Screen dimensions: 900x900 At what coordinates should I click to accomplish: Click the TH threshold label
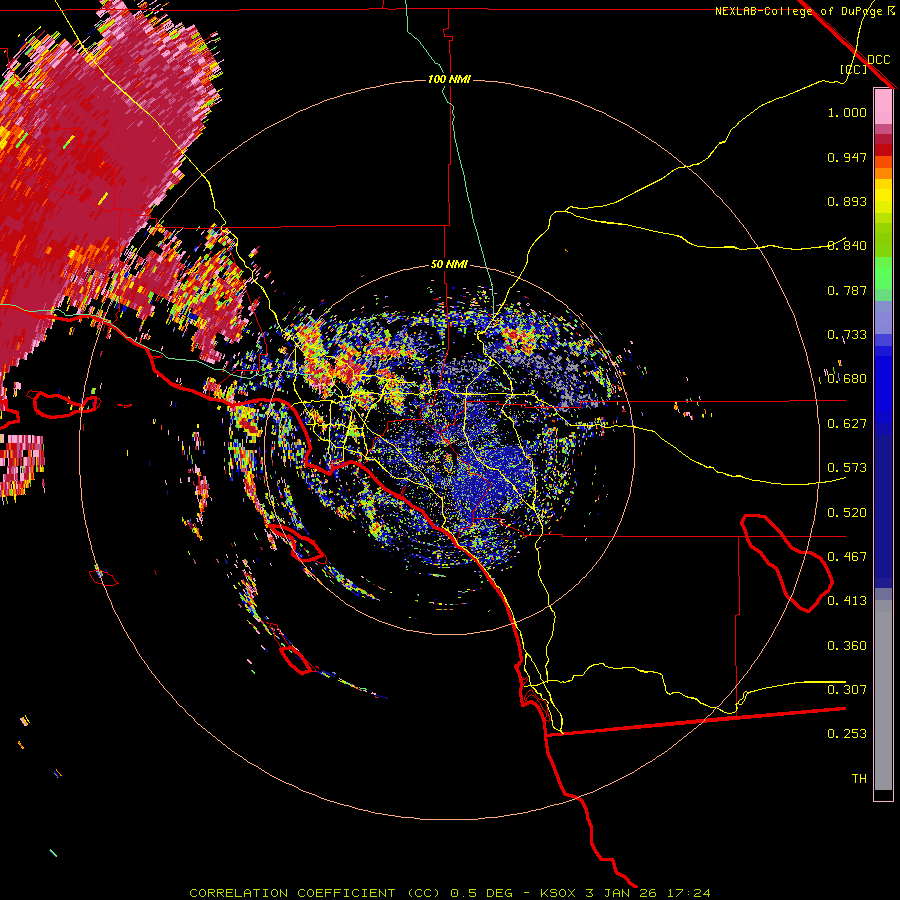point(859,779)
